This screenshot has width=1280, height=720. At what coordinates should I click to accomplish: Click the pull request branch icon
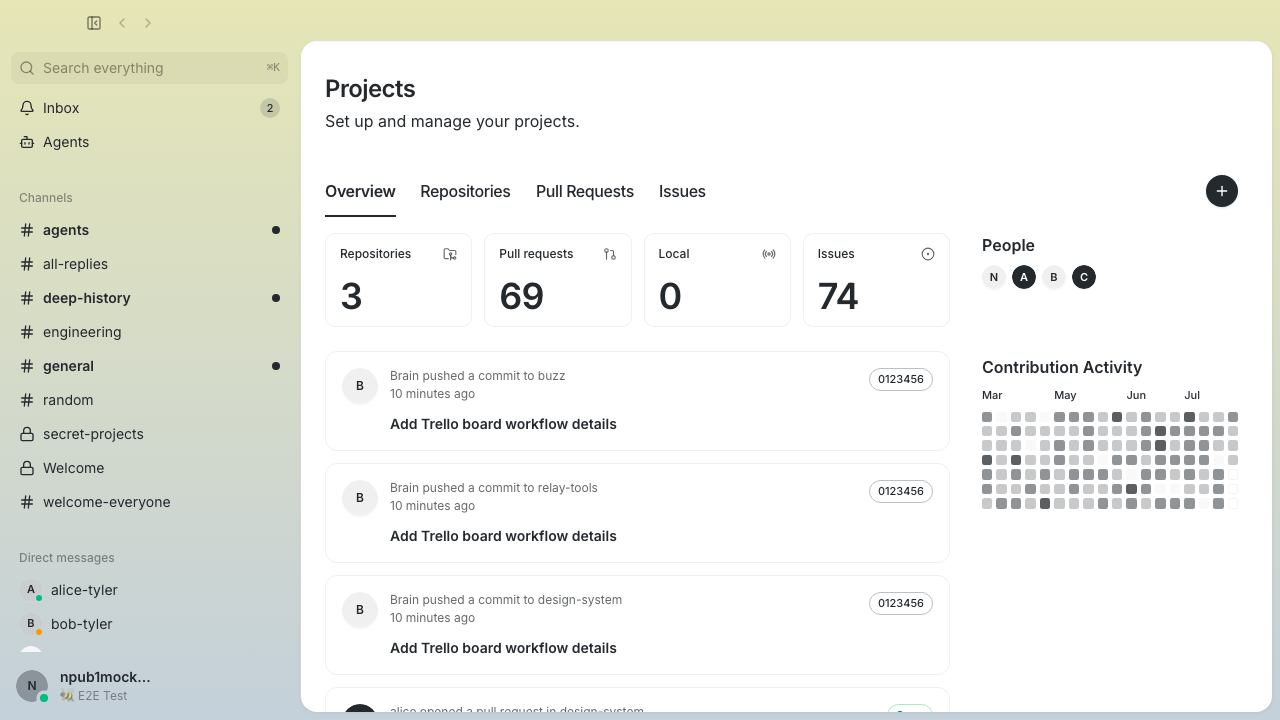click(x=610, y=254)
